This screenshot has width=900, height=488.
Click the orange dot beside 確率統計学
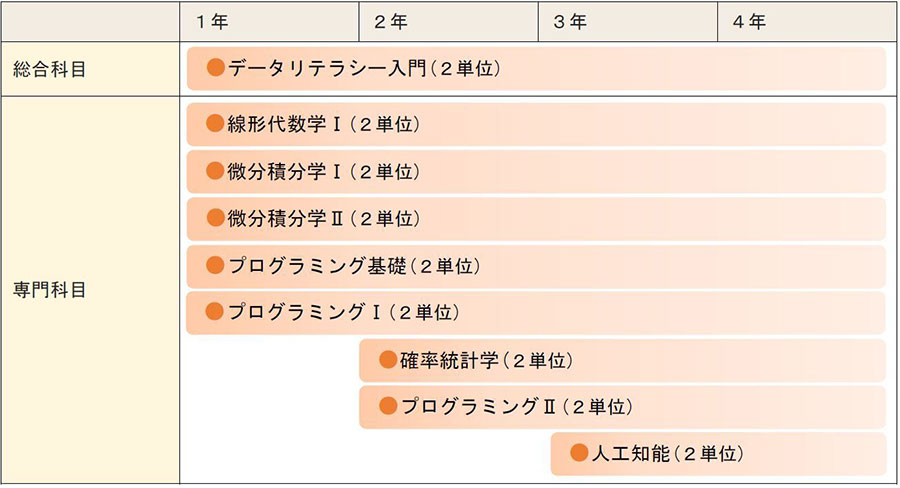[x=389, y=360]
